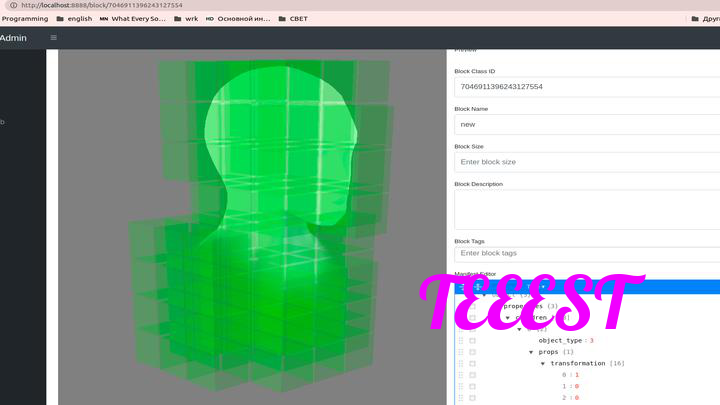Click the 'Enter block tags' input
Viewport: 720px width, 405px height.
[587, 253]
